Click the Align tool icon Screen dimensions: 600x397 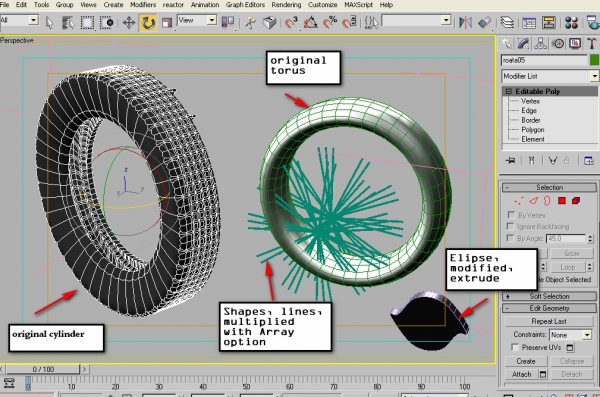point(484,23)
